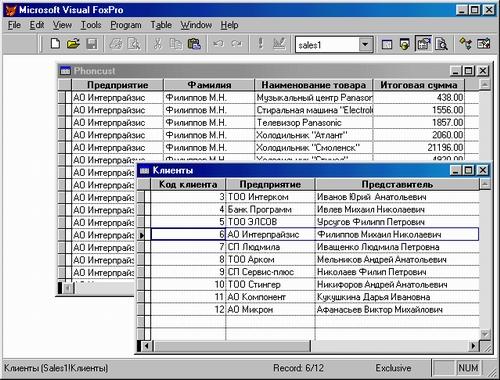Screen dimensions: 500x380
Task: Select the 21196.00 total cell
Action: click(419, 148)
